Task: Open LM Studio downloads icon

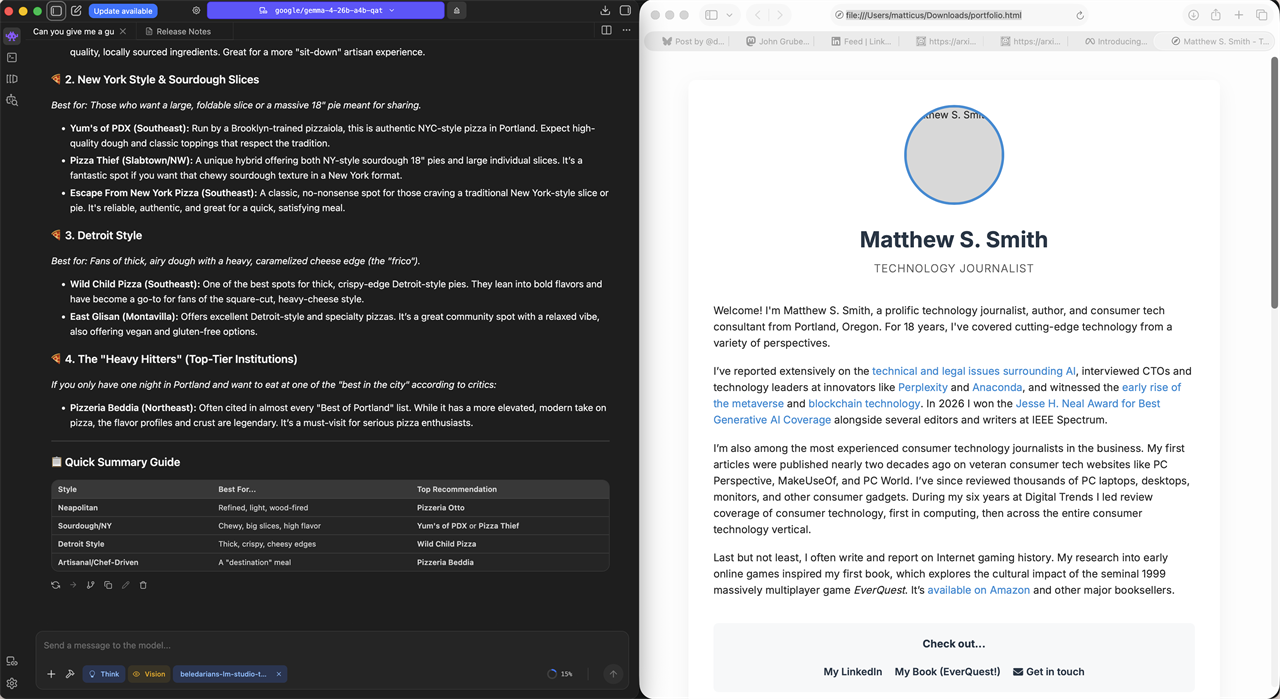Action: [x=605, y=11]
